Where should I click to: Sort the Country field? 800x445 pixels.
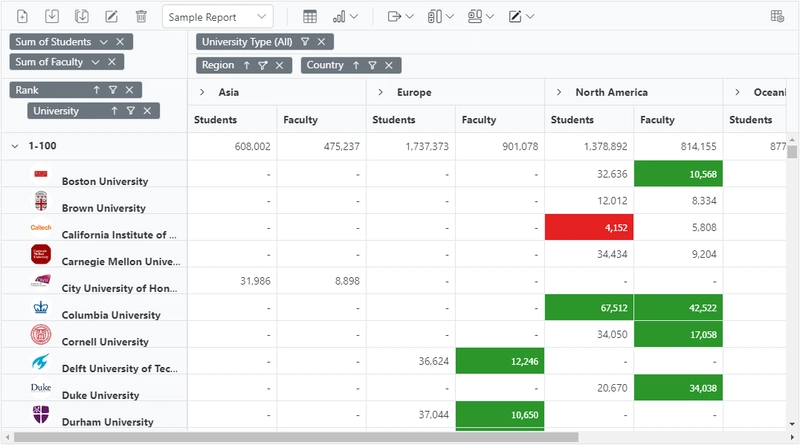click(x=356, y=65)
